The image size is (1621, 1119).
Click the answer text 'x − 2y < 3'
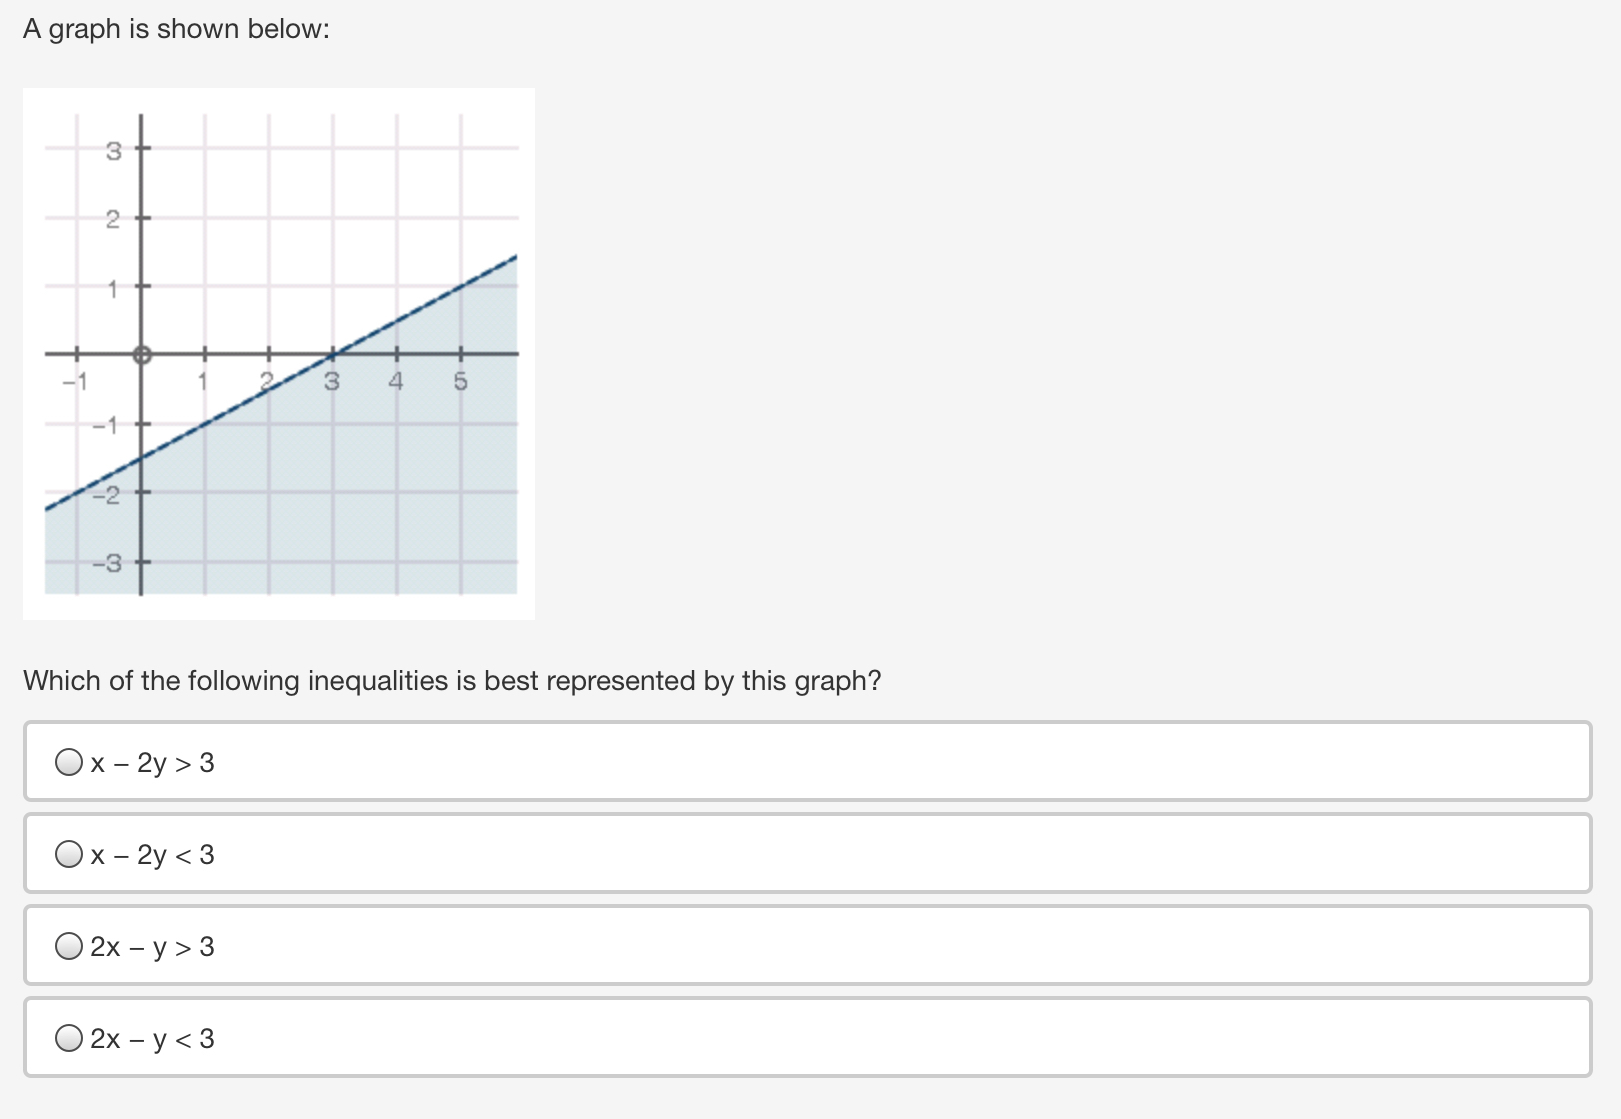(152, 856)
